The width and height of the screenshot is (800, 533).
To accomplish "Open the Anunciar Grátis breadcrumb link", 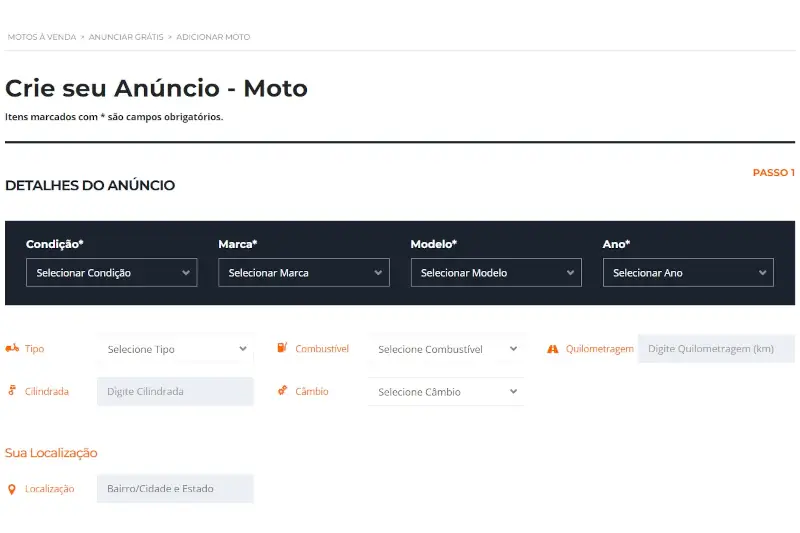I will tap(125, 37).
